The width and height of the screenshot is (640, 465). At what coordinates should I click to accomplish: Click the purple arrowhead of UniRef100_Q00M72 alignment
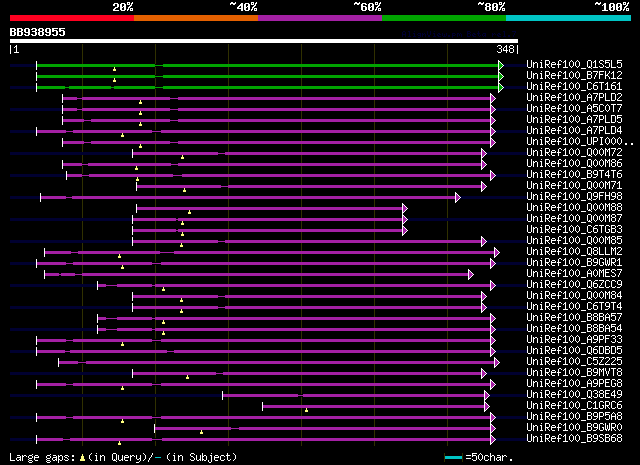click(484, 154)
